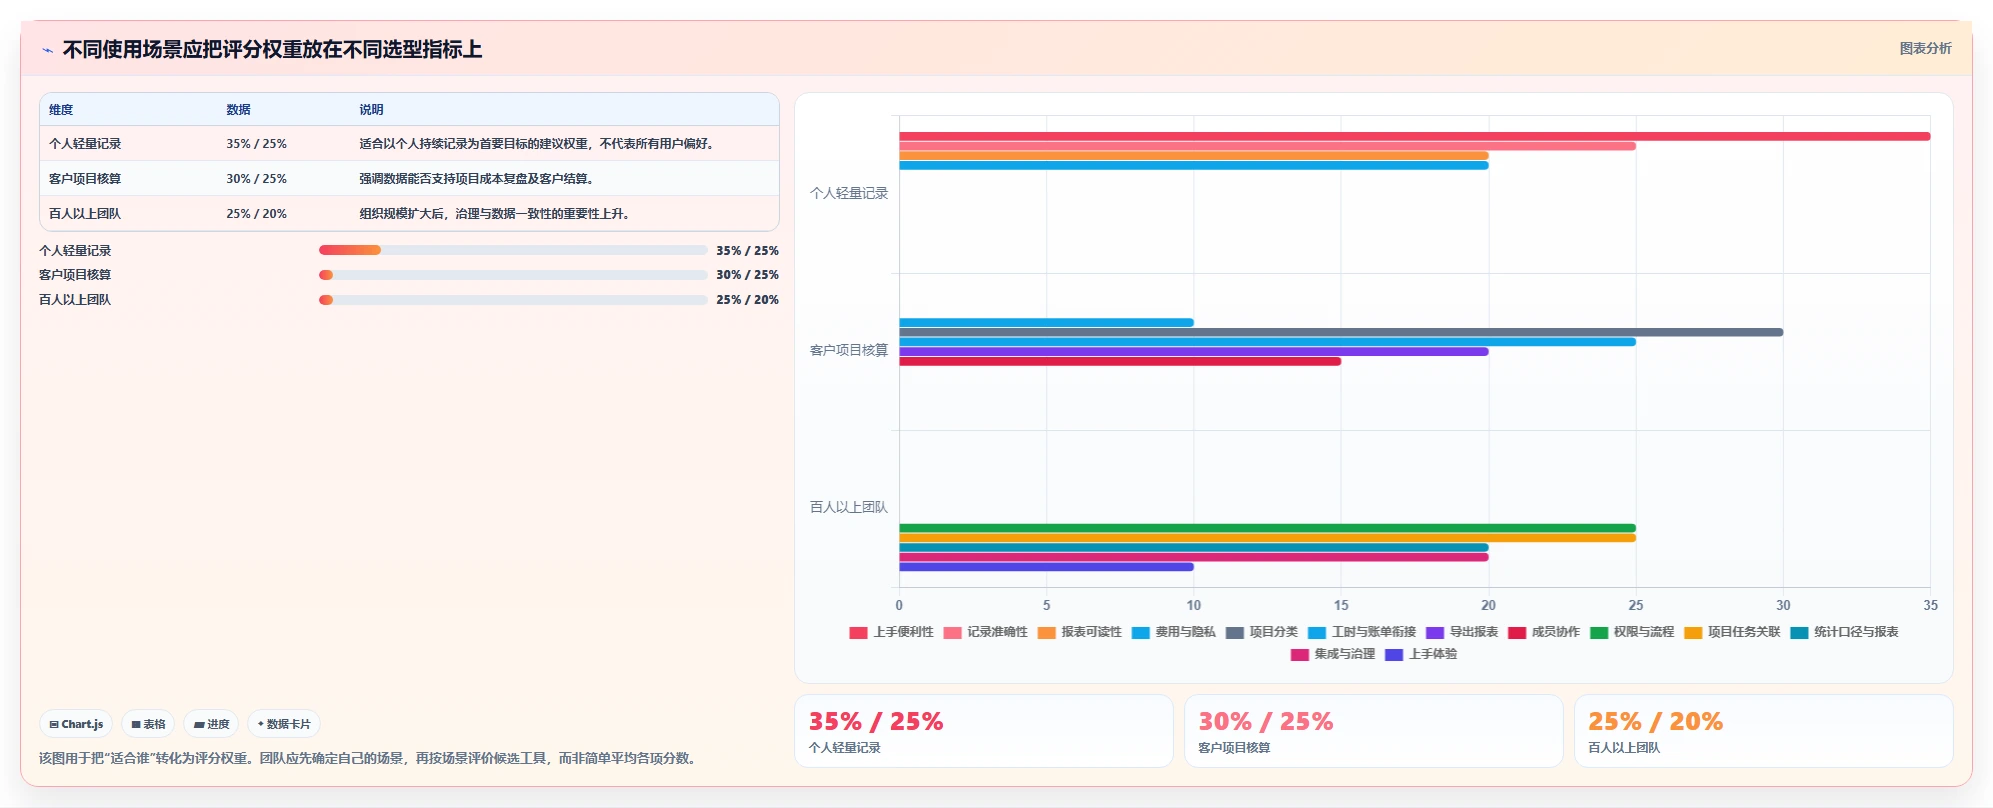Viewport: 1993px width, 808px height.
Task: Click the x-axis tick label 35
Action: click(1930, 605)
